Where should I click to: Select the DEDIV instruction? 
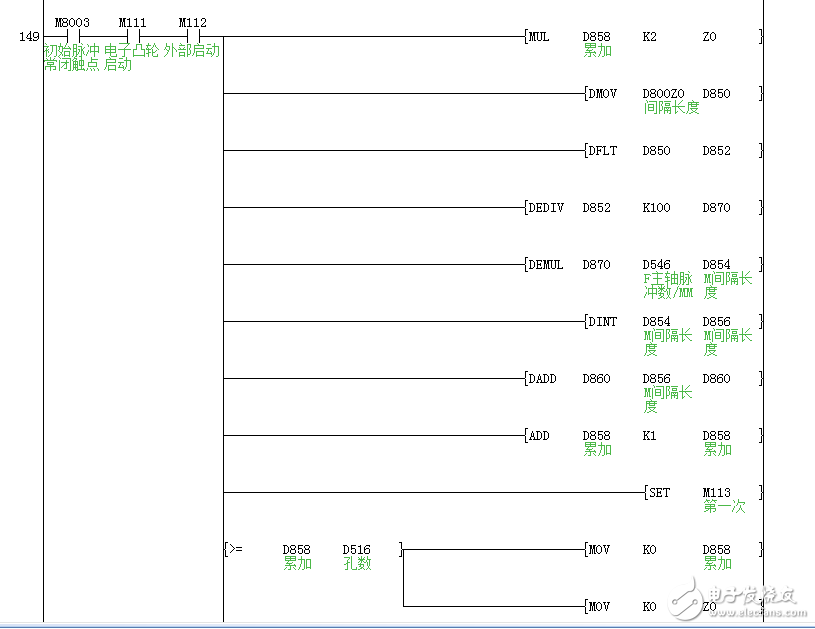546,207
